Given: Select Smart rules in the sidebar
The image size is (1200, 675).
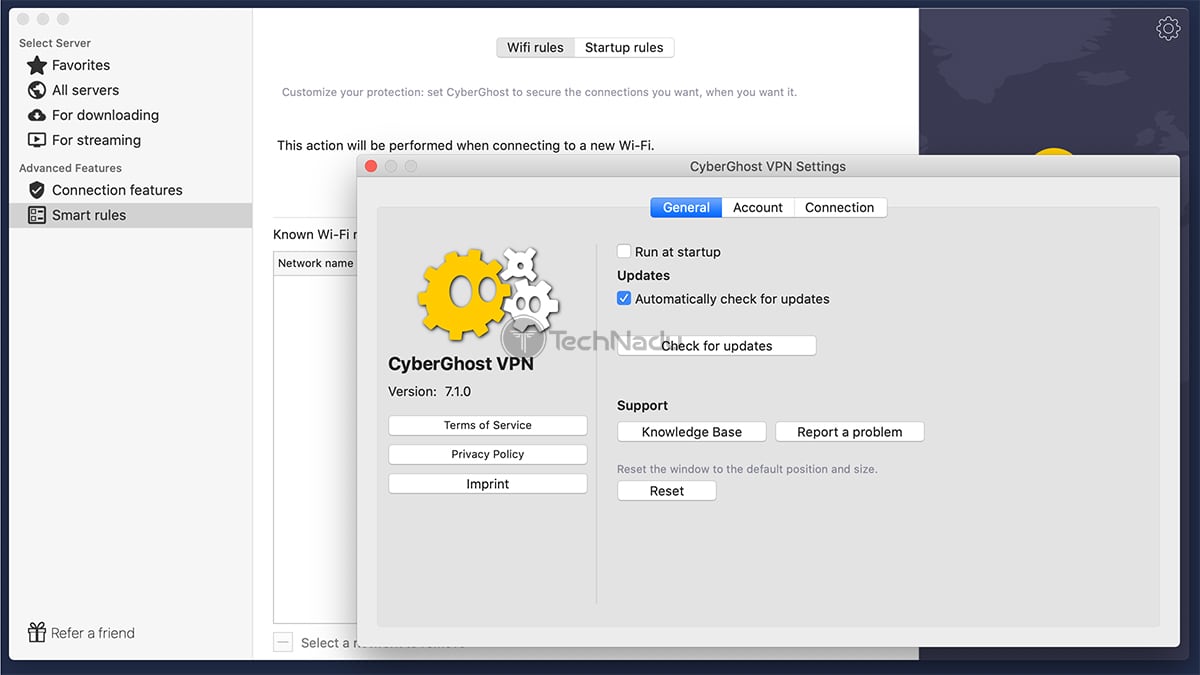Looking at the screenshot, I should [130, 215].
